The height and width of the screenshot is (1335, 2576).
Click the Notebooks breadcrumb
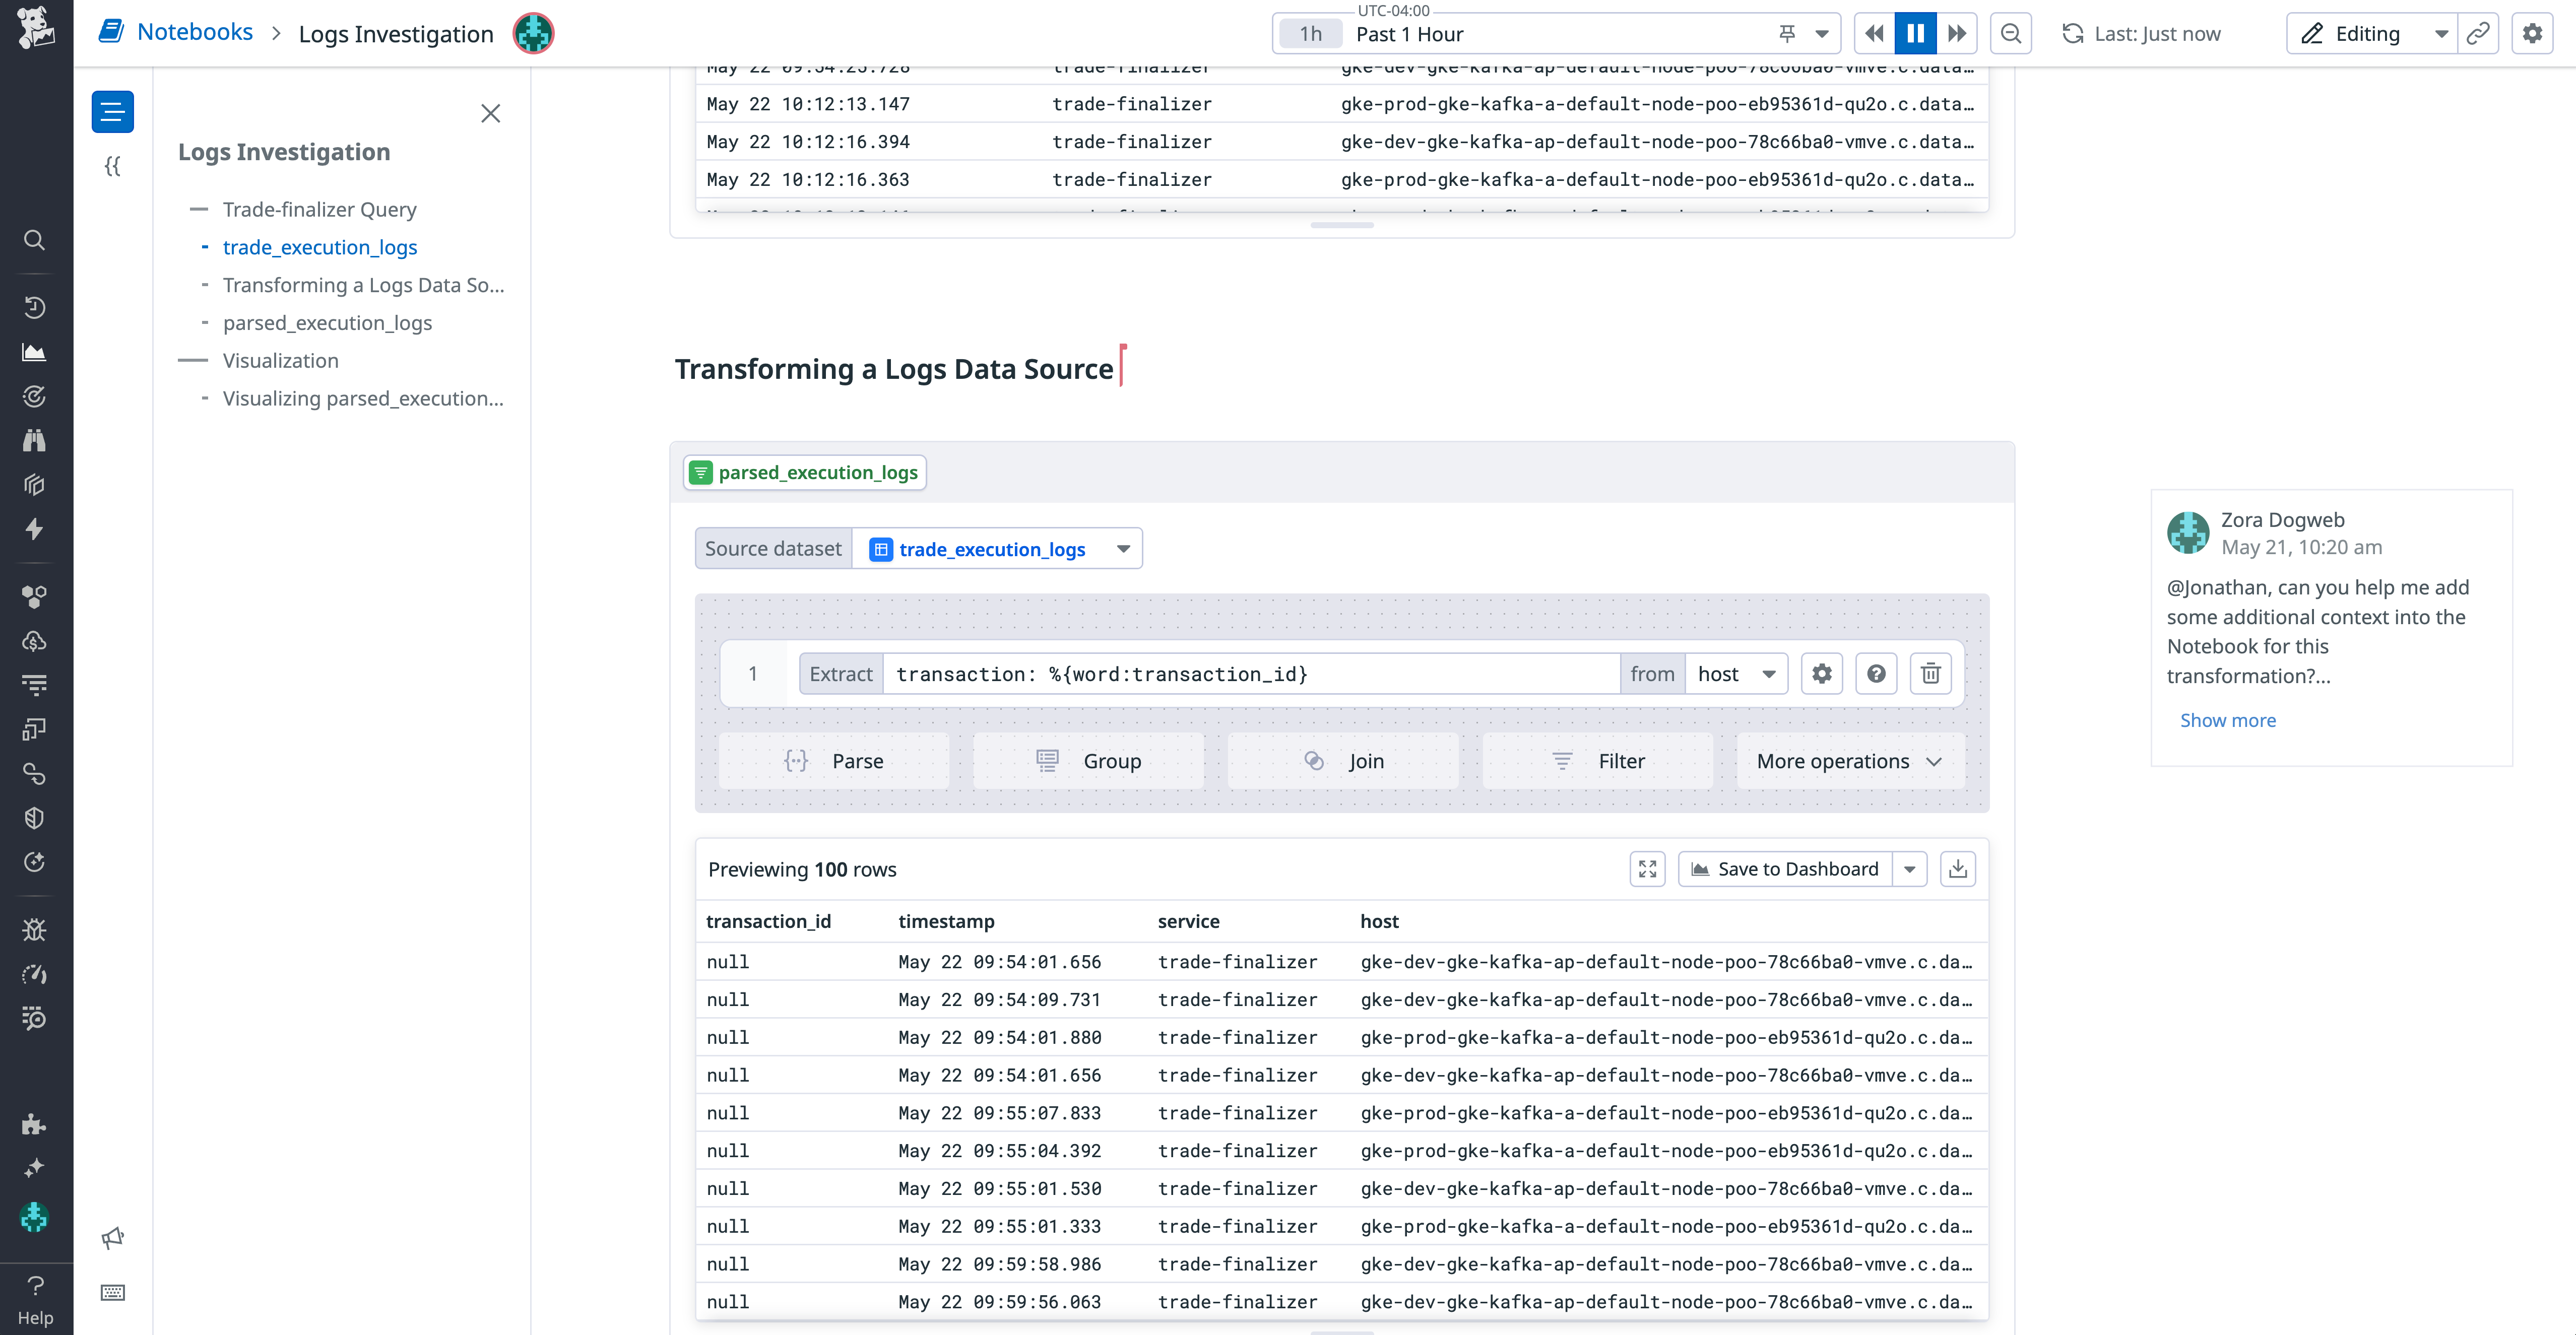196,31
